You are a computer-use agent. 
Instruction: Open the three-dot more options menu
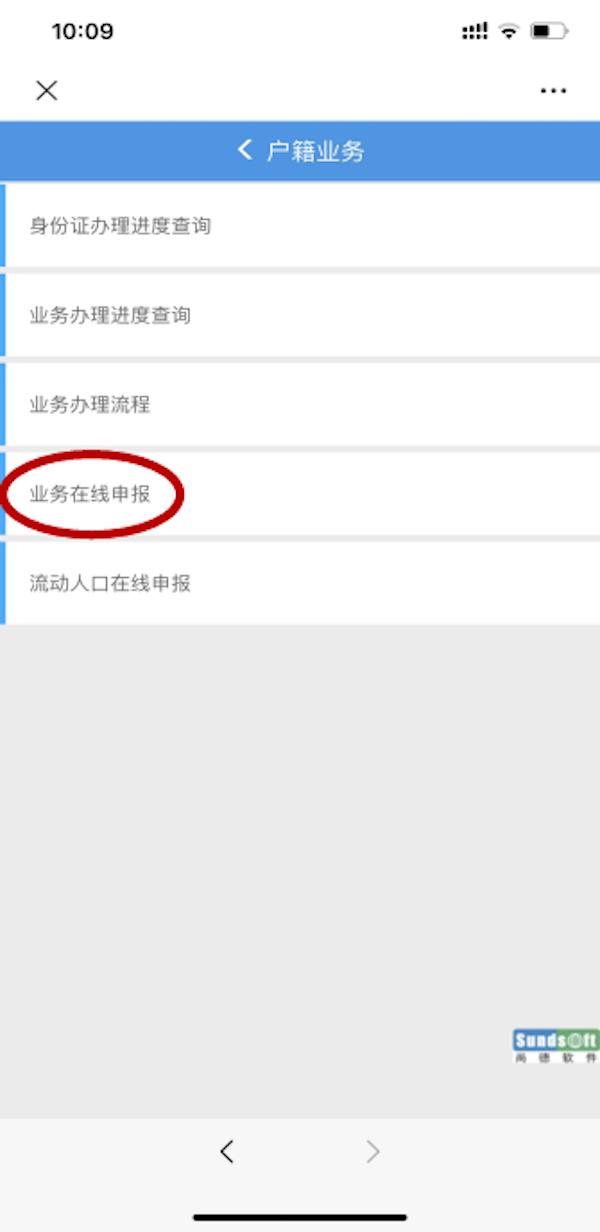point(553,91)
